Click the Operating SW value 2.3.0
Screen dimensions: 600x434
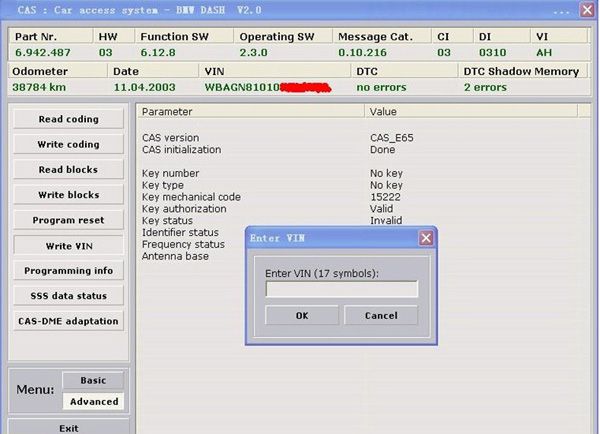tap(253, 52)
